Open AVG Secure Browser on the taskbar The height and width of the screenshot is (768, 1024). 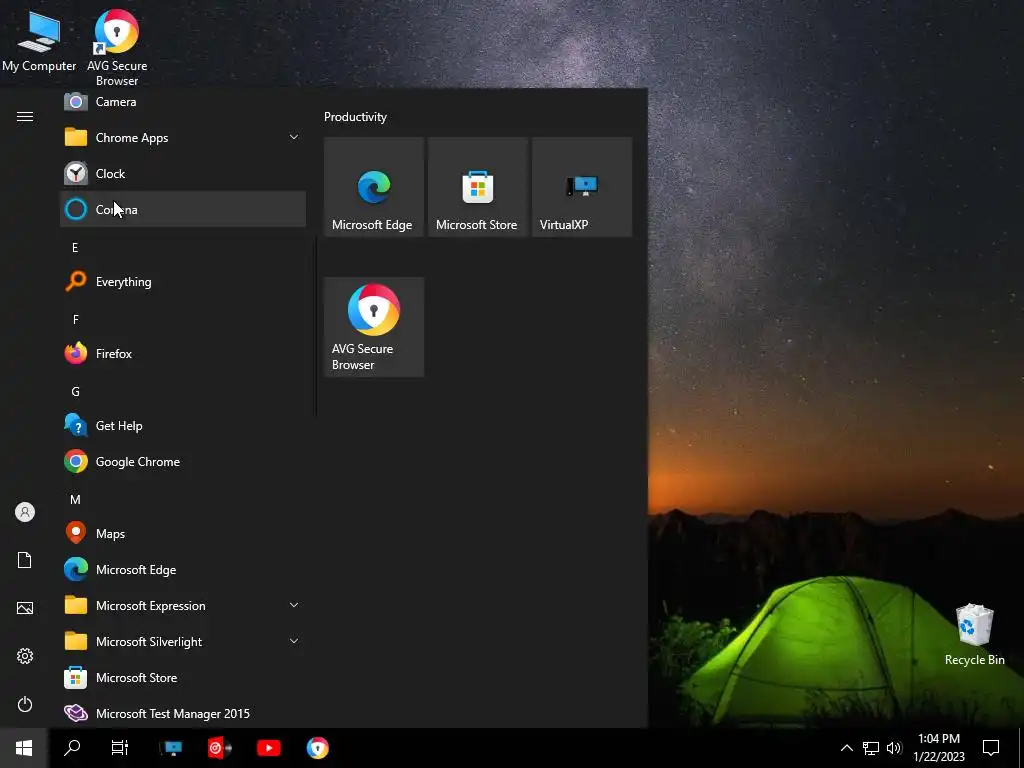click(x=317, y=748)
